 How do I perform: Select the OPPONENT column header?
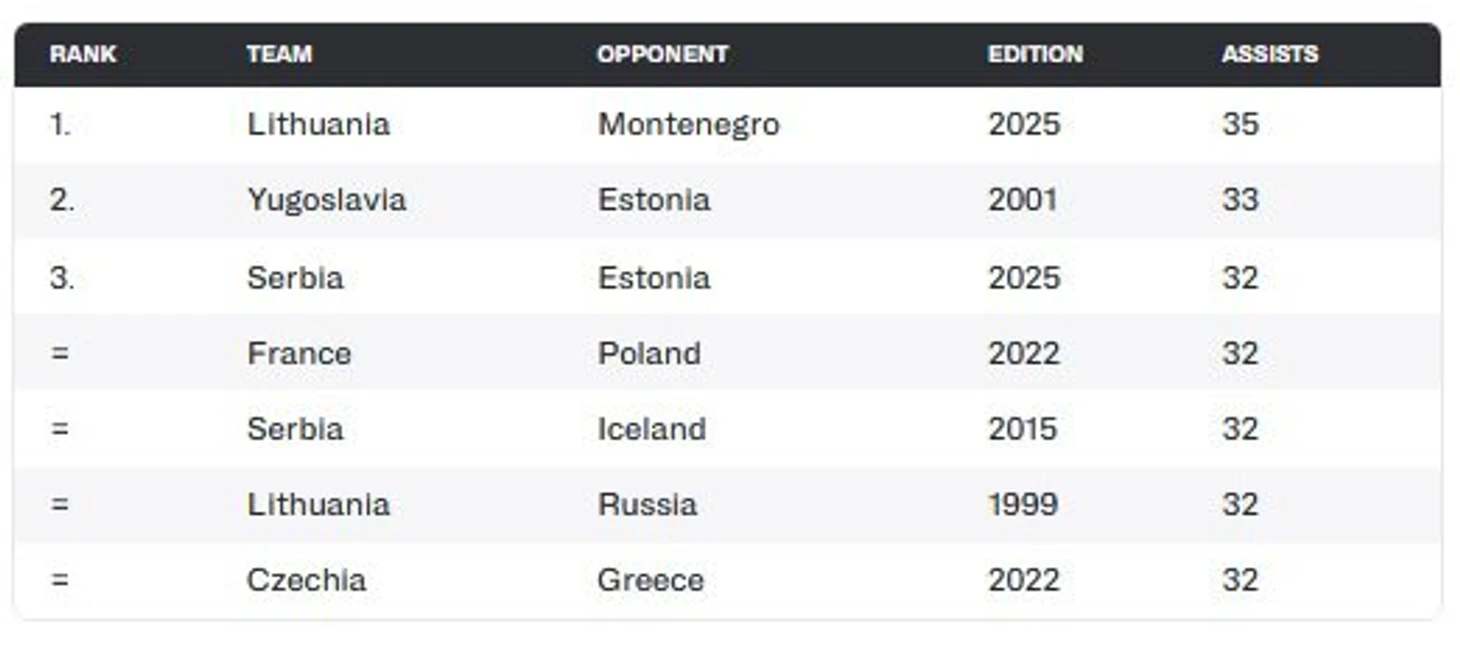coord(662,54)
